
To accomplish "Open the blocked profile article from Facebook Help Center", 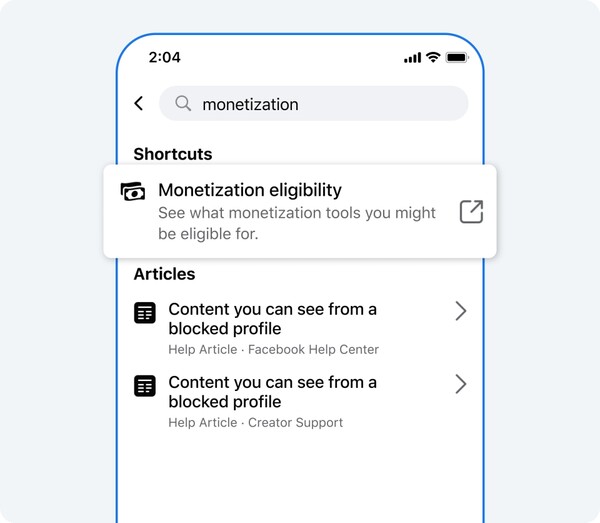I will click(x=272, y=319).
